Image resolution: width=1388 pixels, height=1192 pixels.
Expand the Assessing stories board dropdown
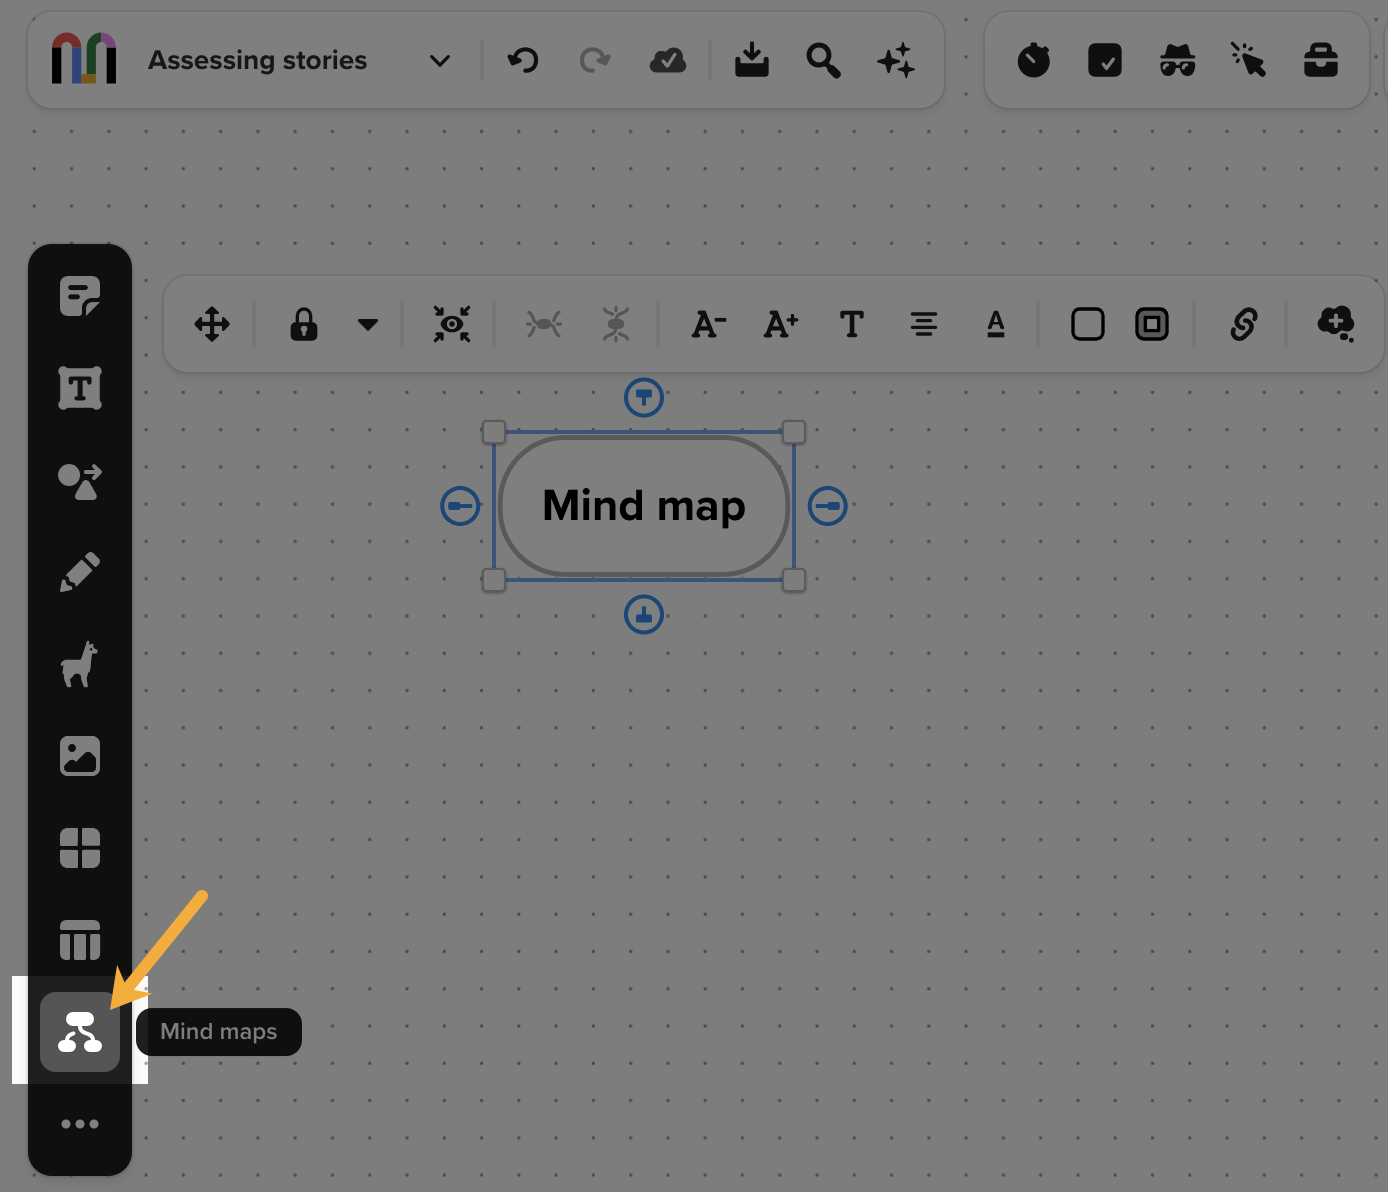439,61
